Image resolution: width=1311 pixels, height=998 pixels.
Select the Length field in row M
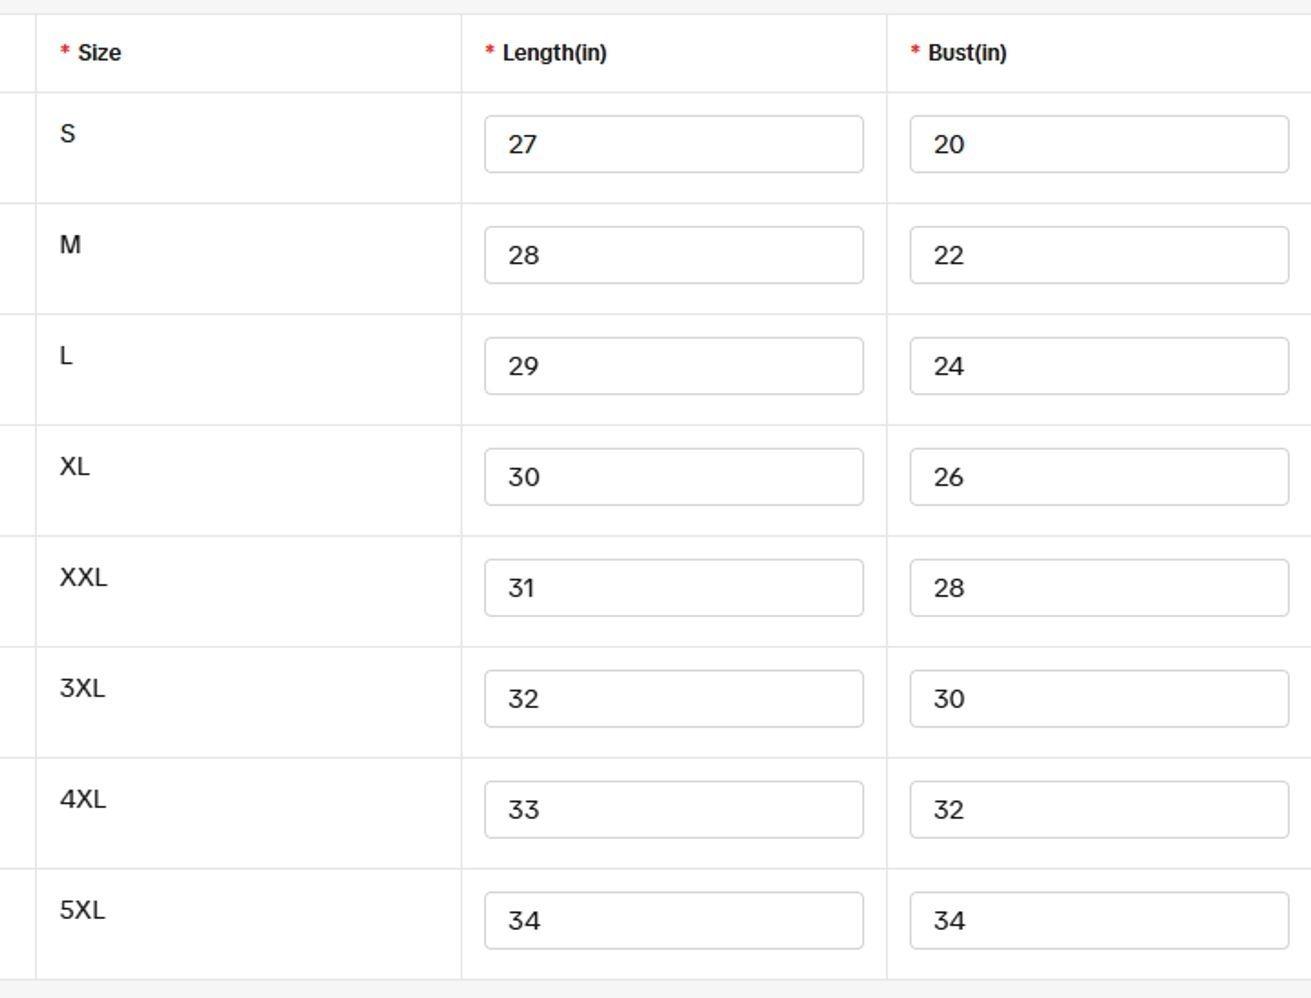pyautogui.click(x=673, y=255)
